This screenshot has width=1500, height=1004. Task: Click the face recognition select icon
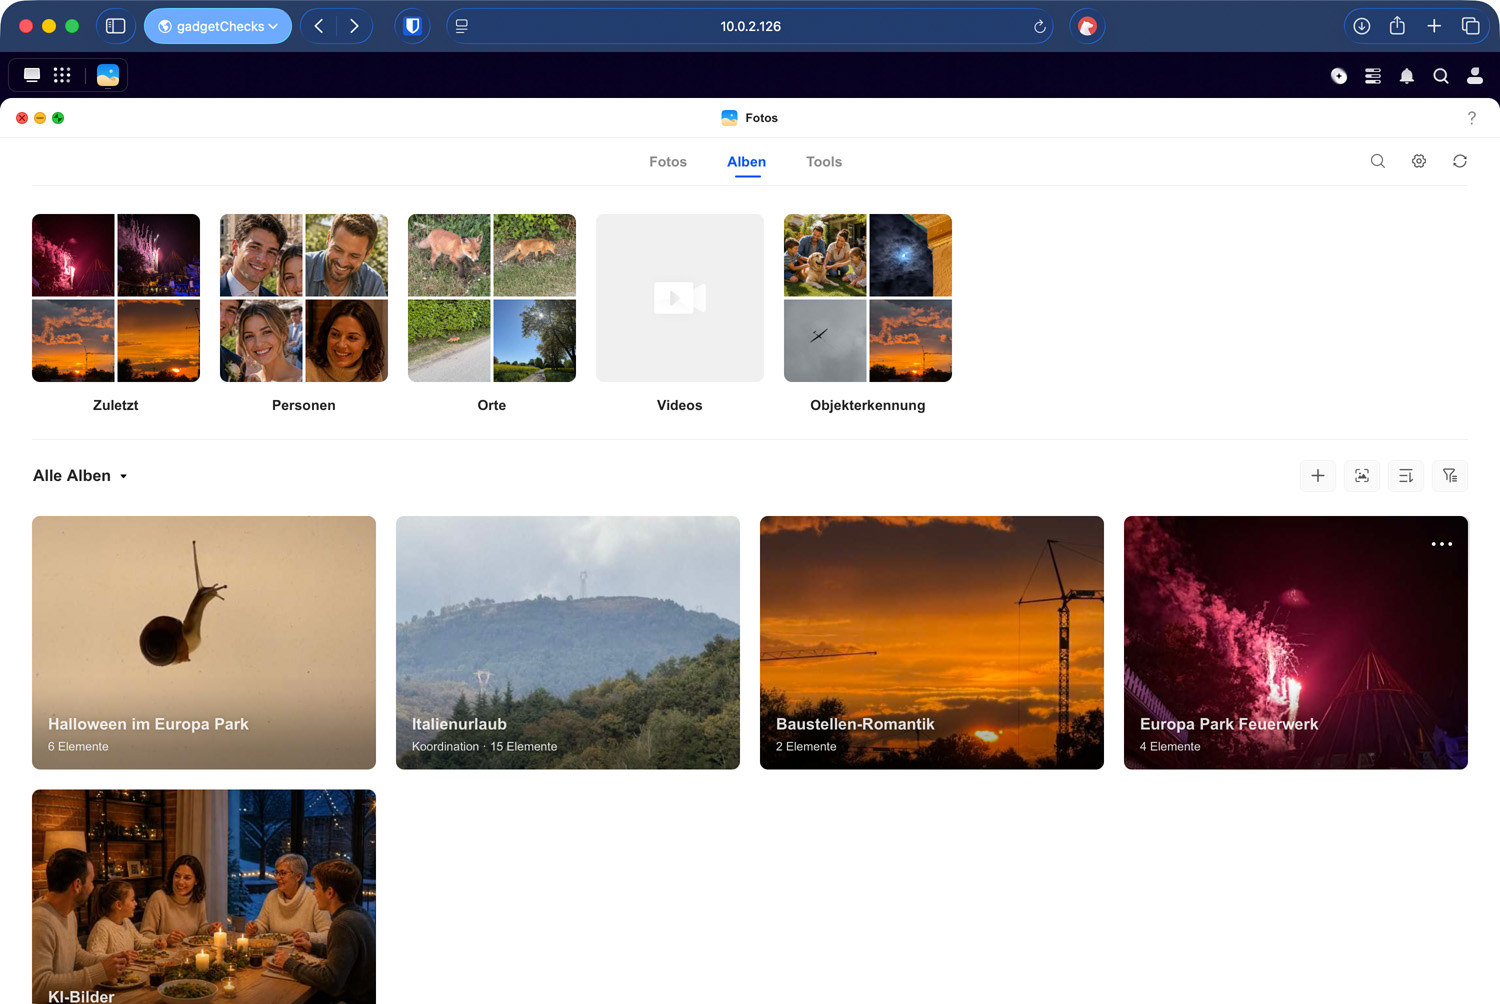[1362, 476]
